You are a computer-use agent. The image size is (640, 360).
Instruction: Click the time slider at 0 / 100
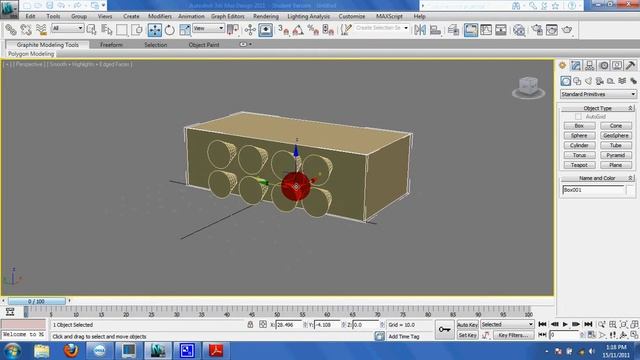[36, 301]
